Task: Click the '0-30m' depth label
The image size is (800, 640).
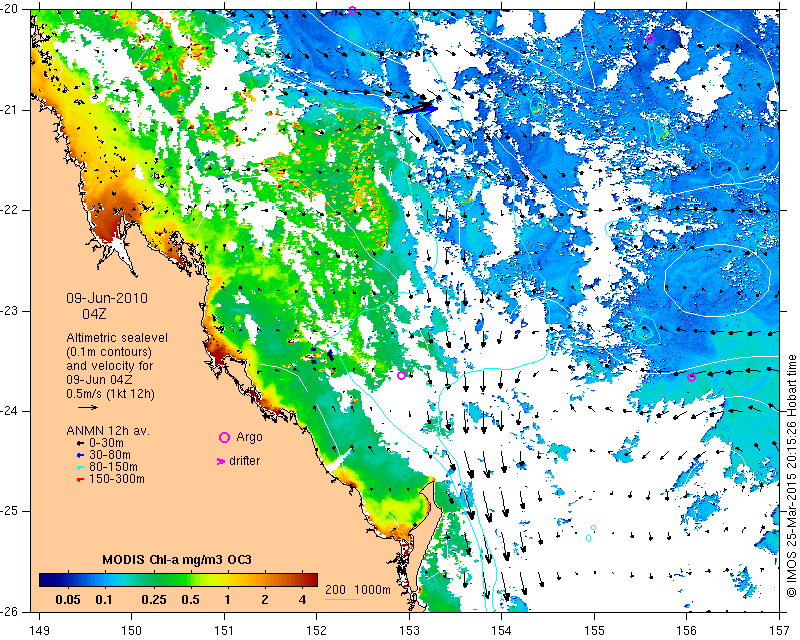Action: point(106,443)
